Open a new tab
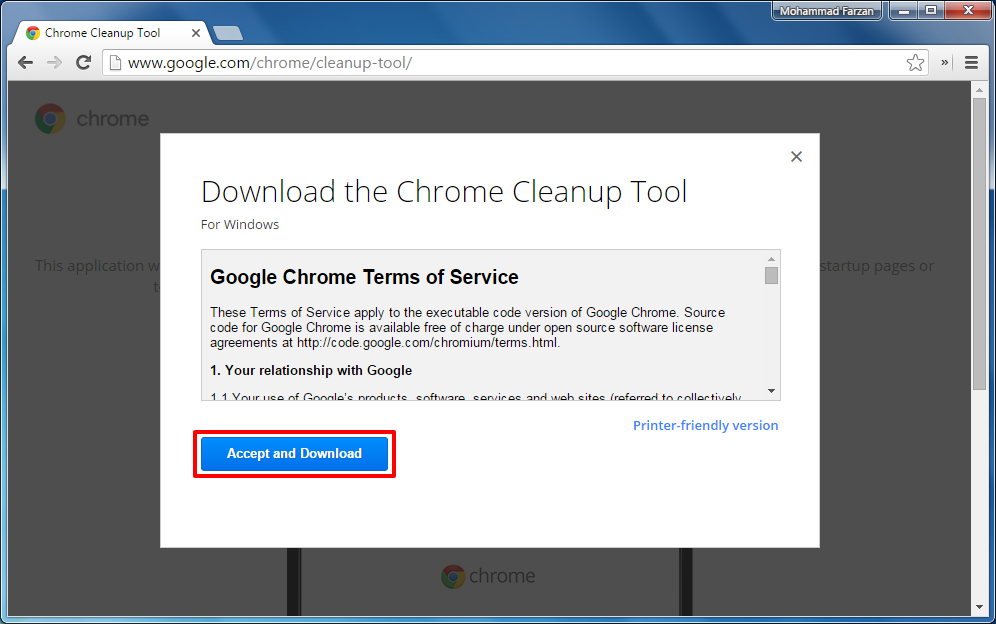The width and height of the screenshot is (996, 624). (x=227, y=33)
